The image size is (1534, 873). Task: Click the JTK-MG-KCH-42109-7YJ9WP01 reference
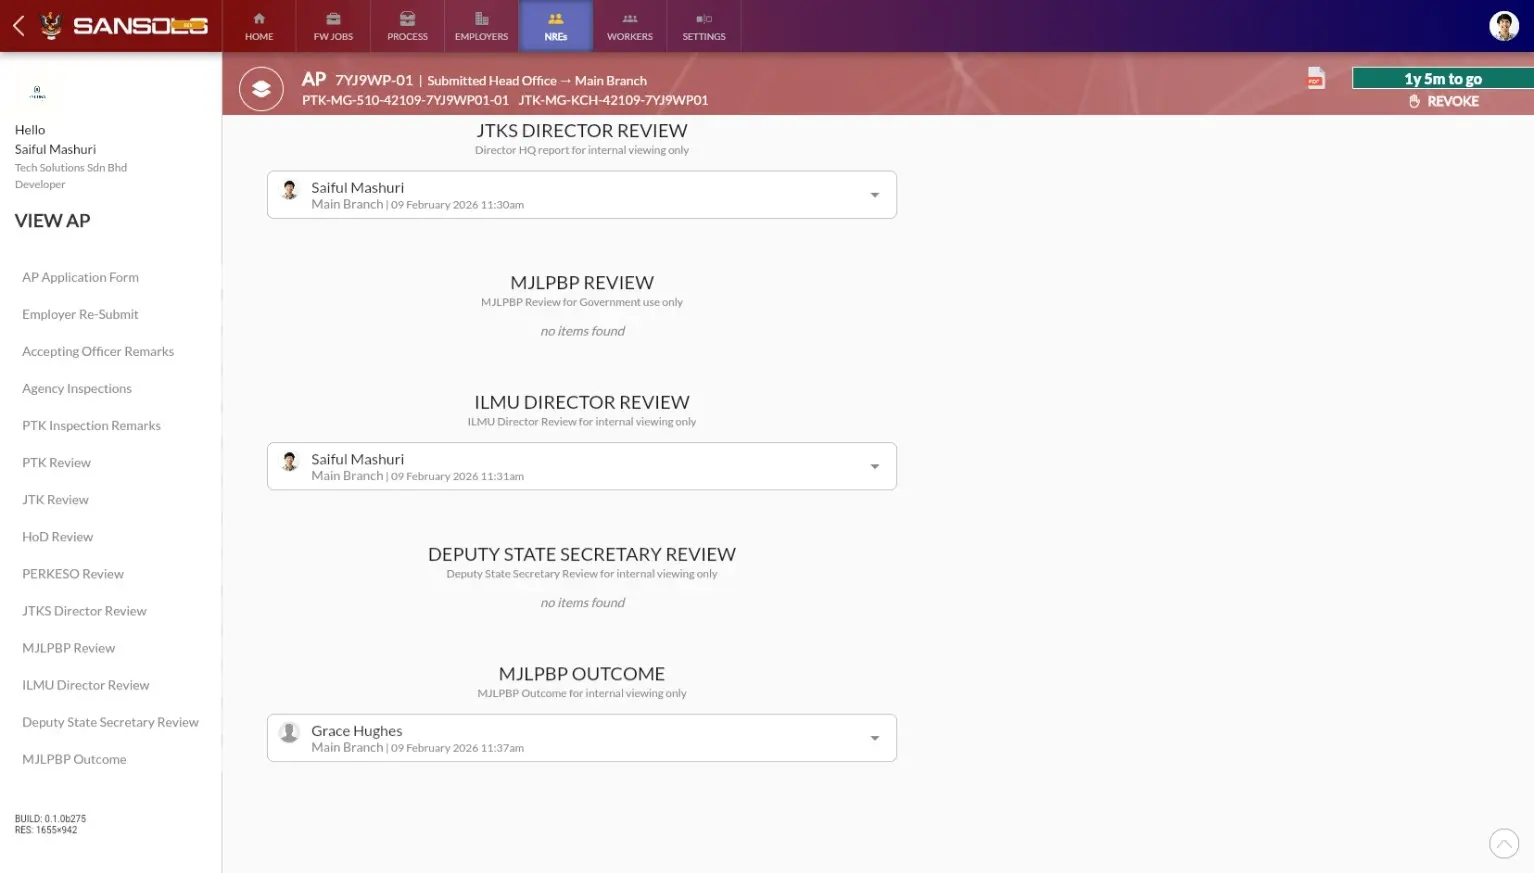click(613, 100)
